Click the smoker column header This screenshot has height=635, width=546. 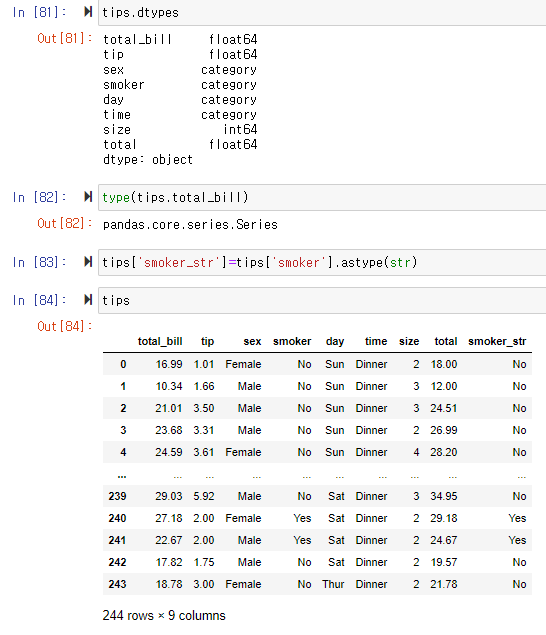(292, 341)
